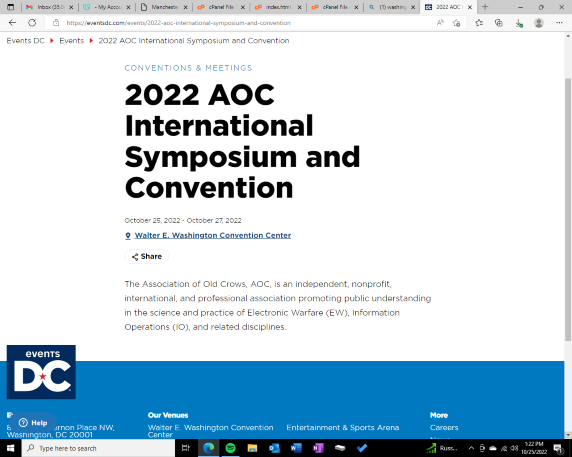Viewport: 572px width, 457px height.
Task: Open Windows Start menu
Action: point(11,448)
